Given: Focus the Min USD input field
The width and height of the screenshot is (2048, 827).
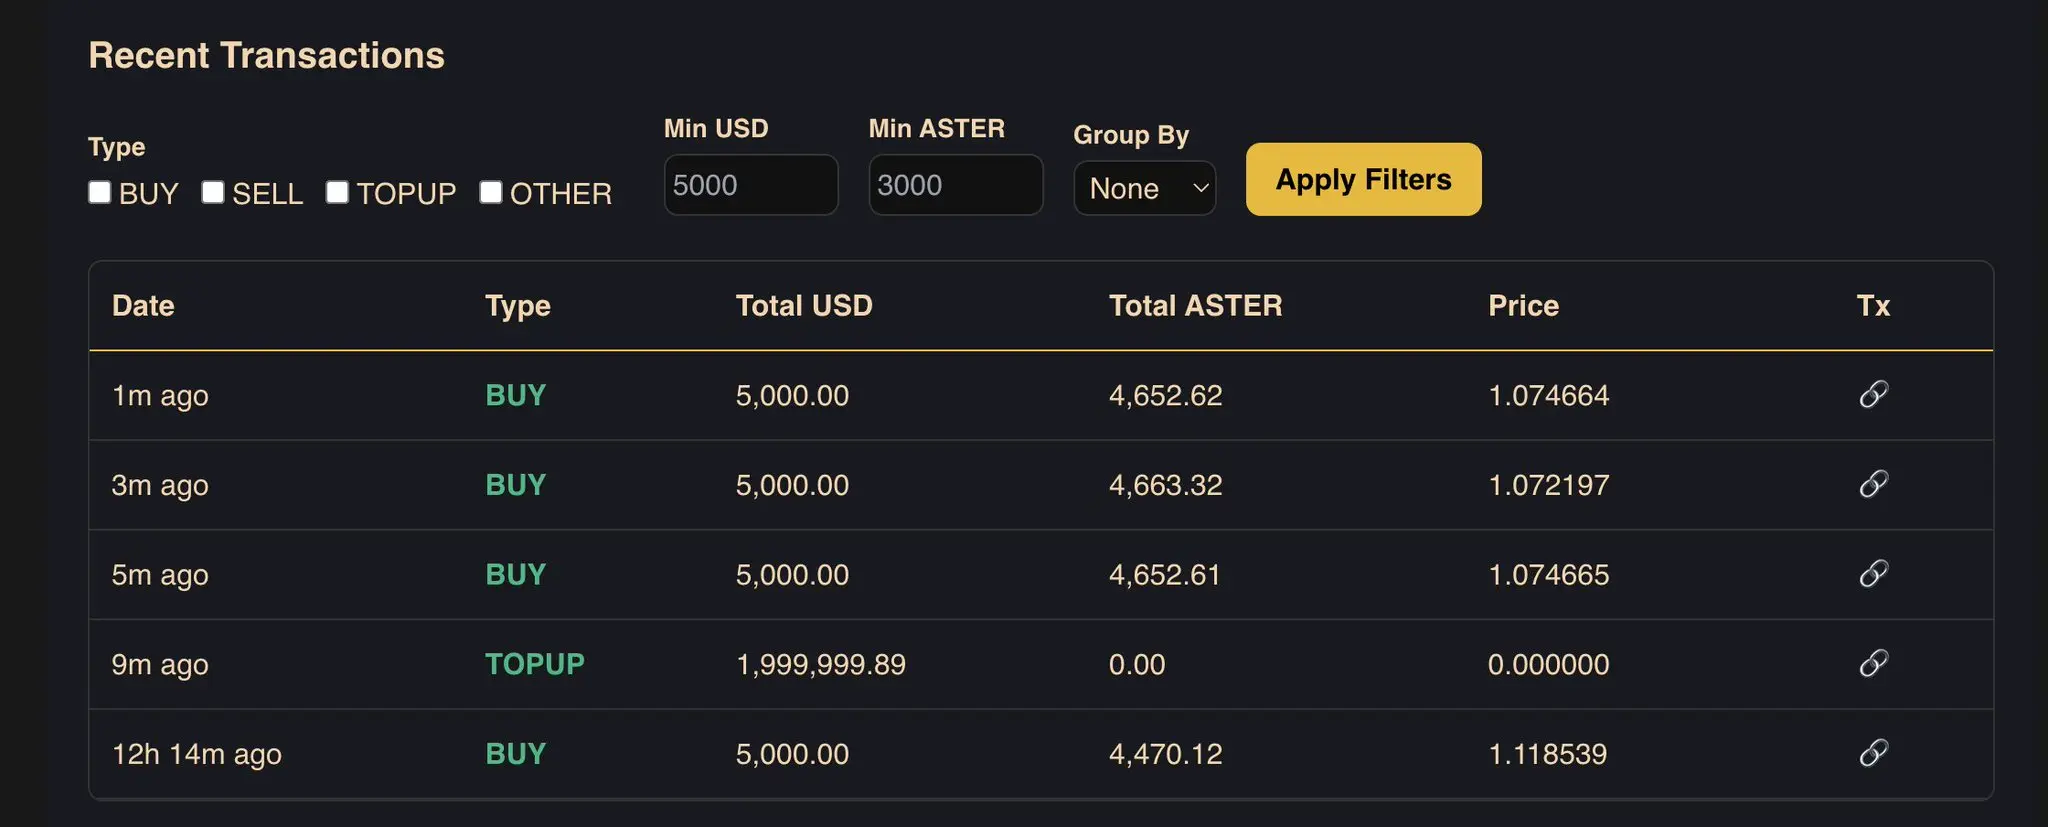Looking at the screenshot, I should pos(750,185).
